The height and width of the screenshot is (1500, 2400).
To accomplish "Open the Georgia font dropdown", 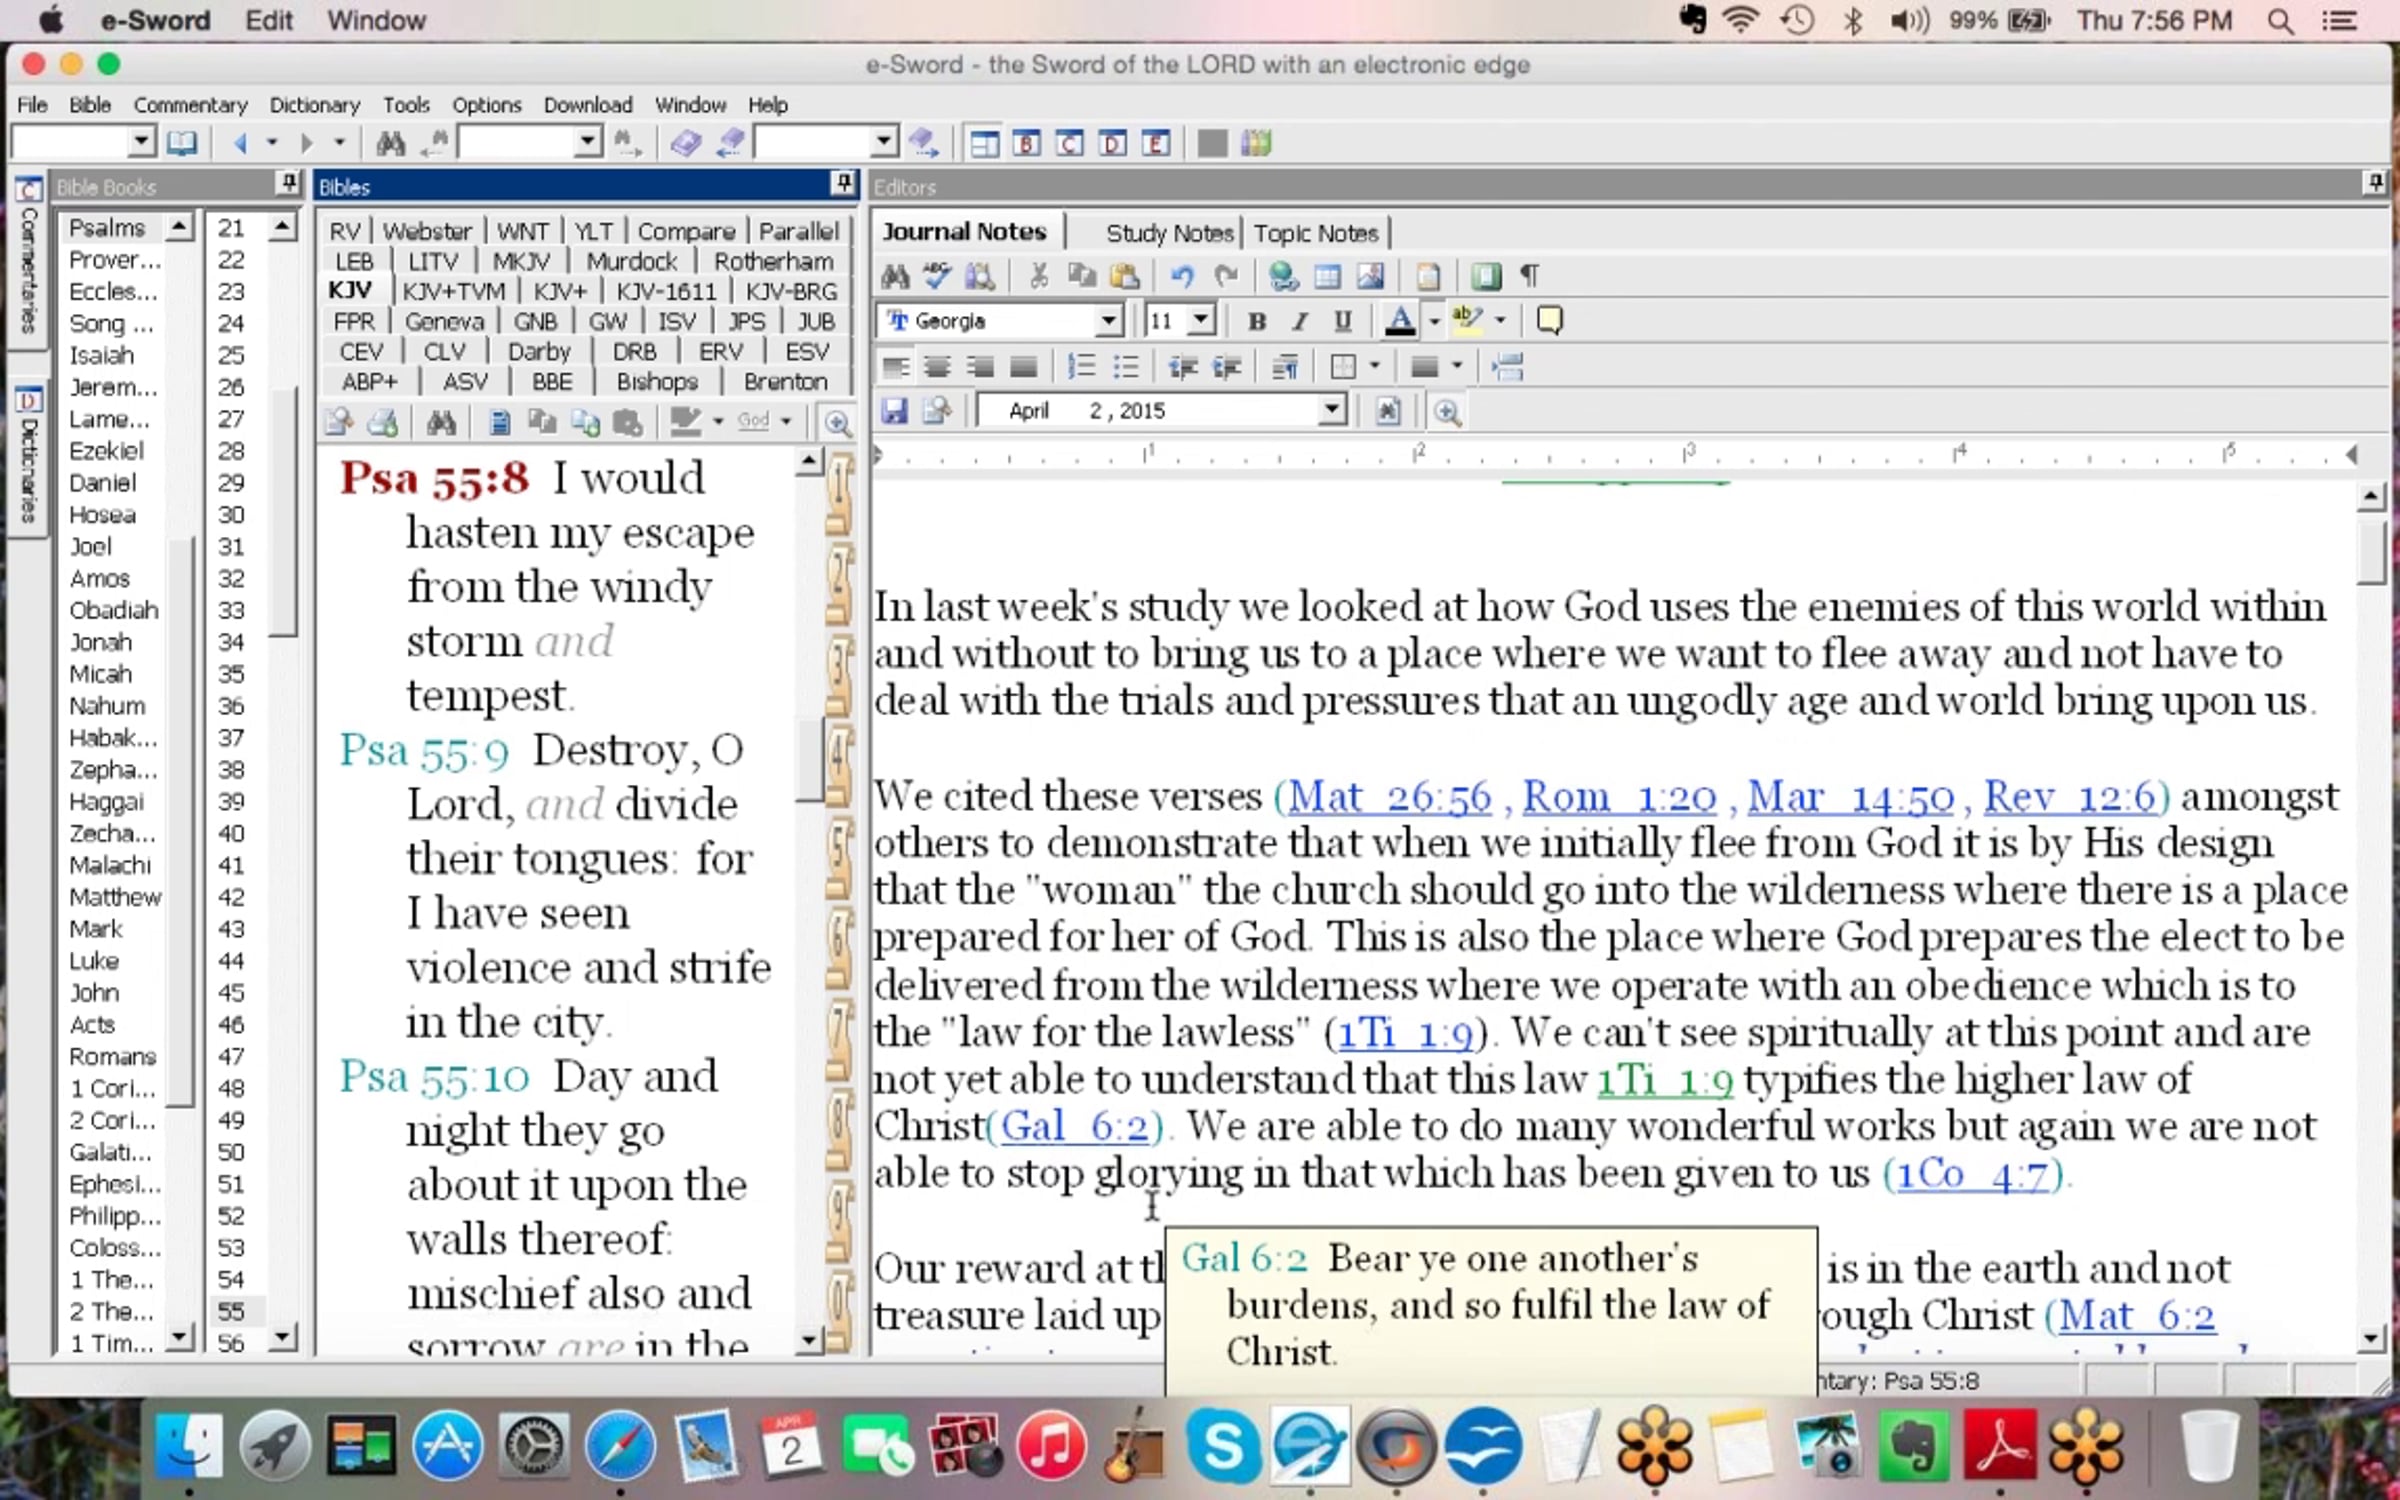I will 1108,321.
